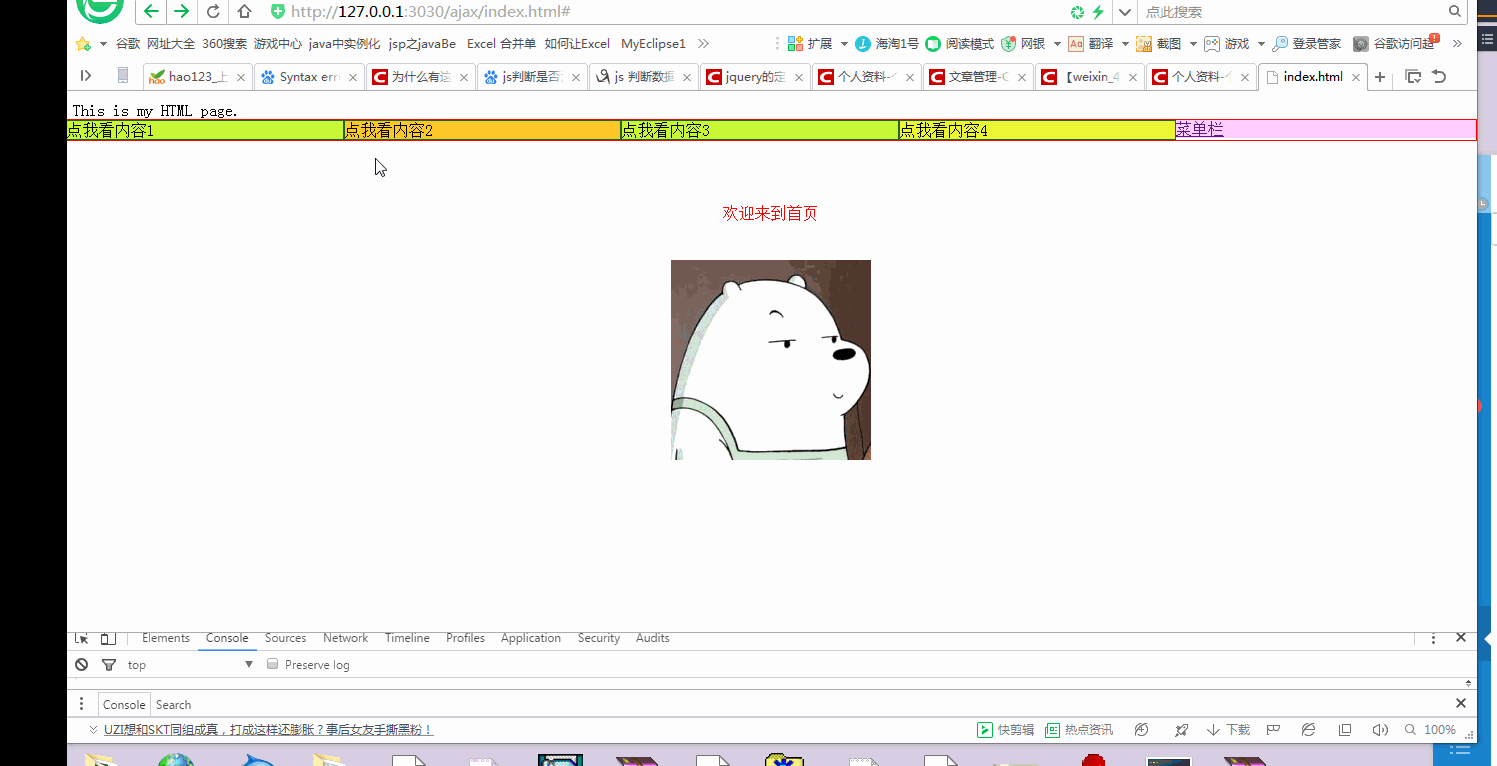The height and width of the screenshot is (766, 1497).
Task: Click the 快剪辑 status bar icon
Action: (x=1006, y=730)
